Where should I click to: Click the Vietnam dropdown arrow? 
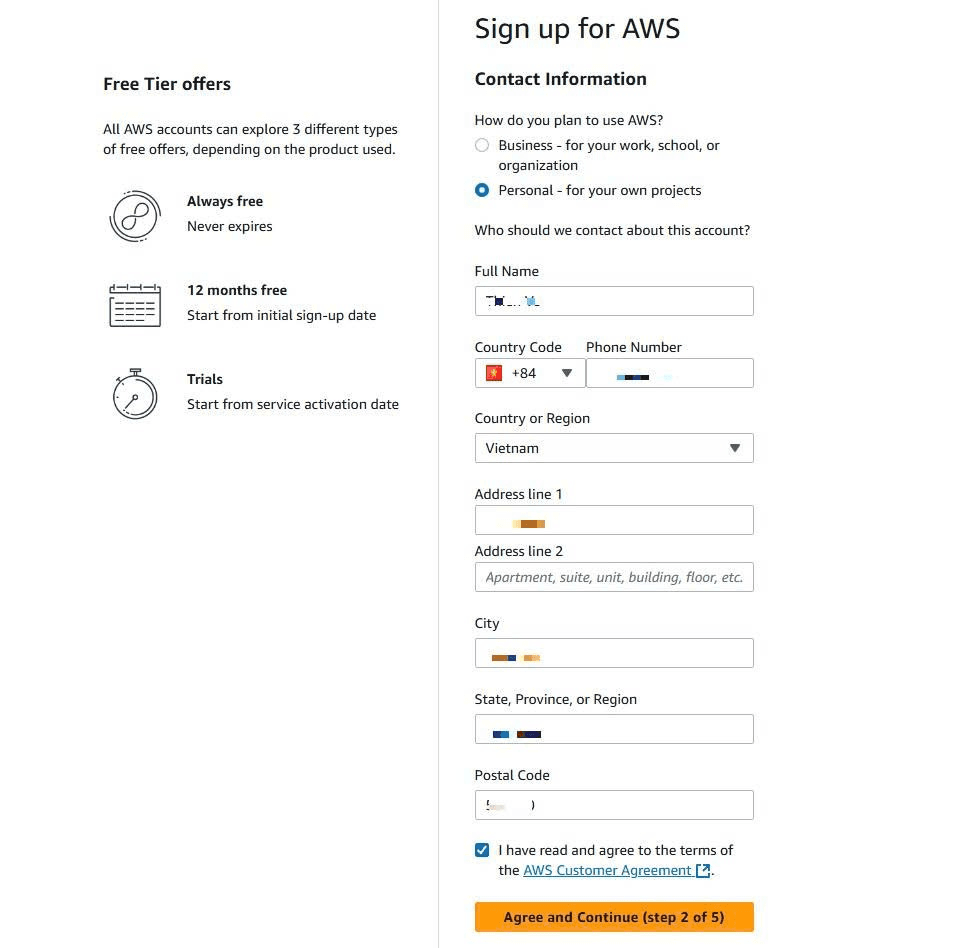click(x=735, y=448)
